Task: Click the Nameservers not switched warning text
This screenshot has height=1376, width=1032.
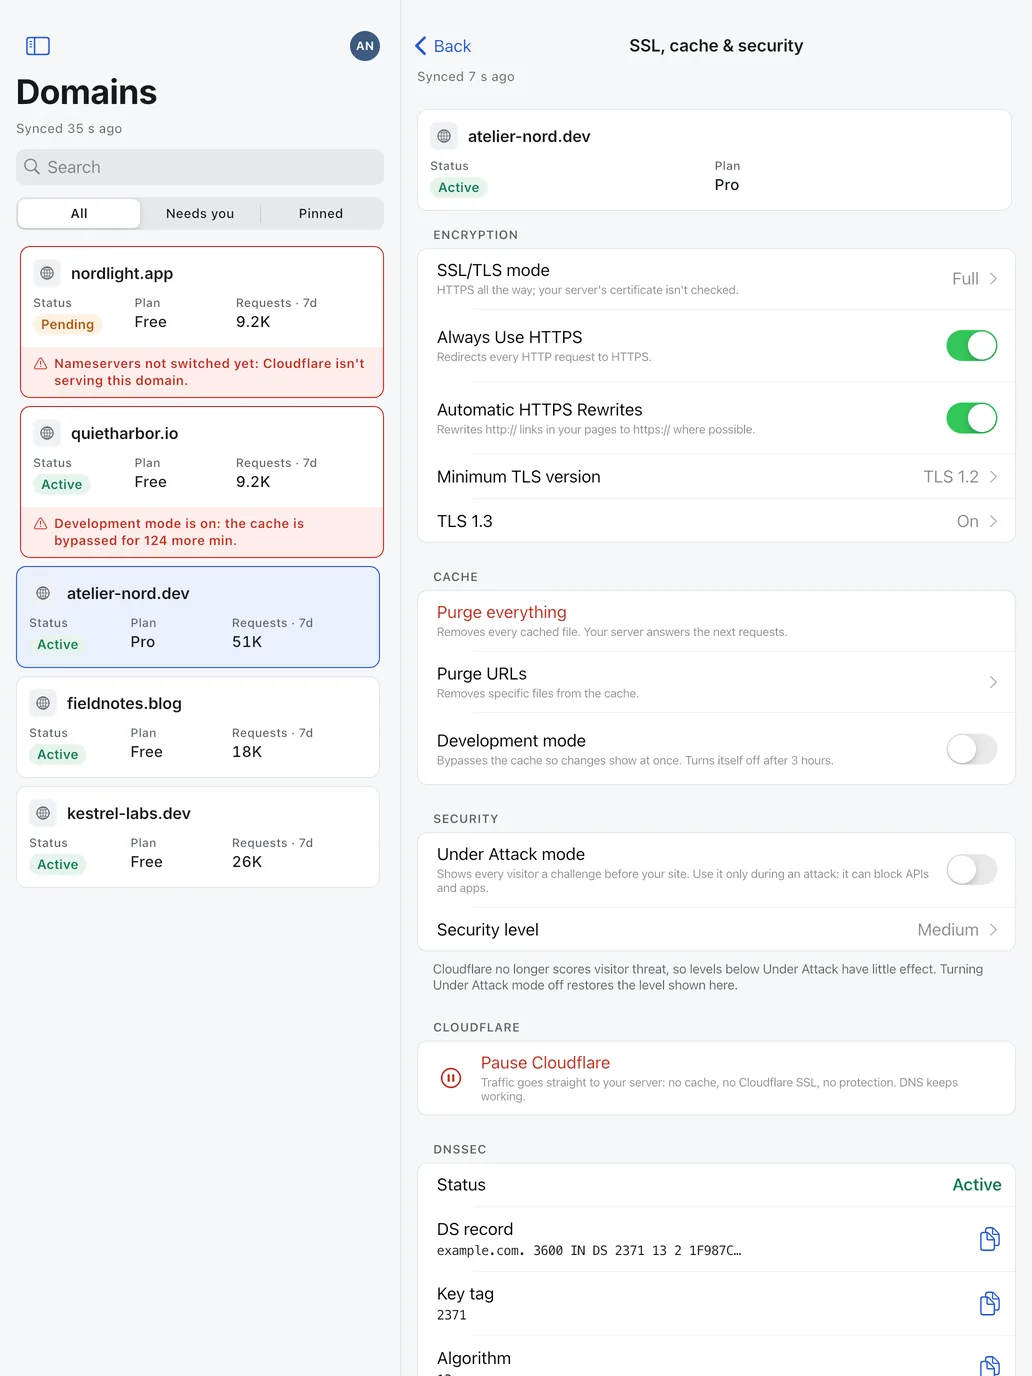Action: (x=209, y=372)
